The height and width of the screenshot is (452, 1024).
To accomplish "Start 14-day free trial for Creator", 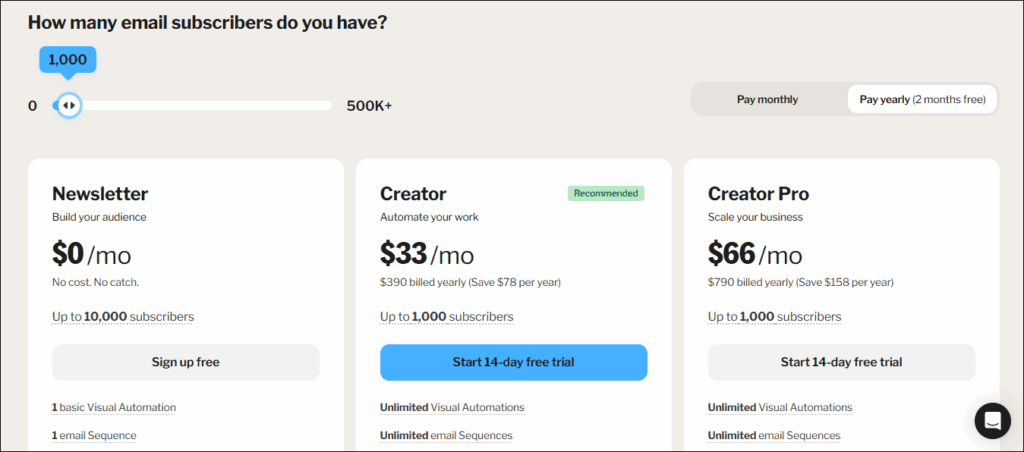I will pos(513,362).
